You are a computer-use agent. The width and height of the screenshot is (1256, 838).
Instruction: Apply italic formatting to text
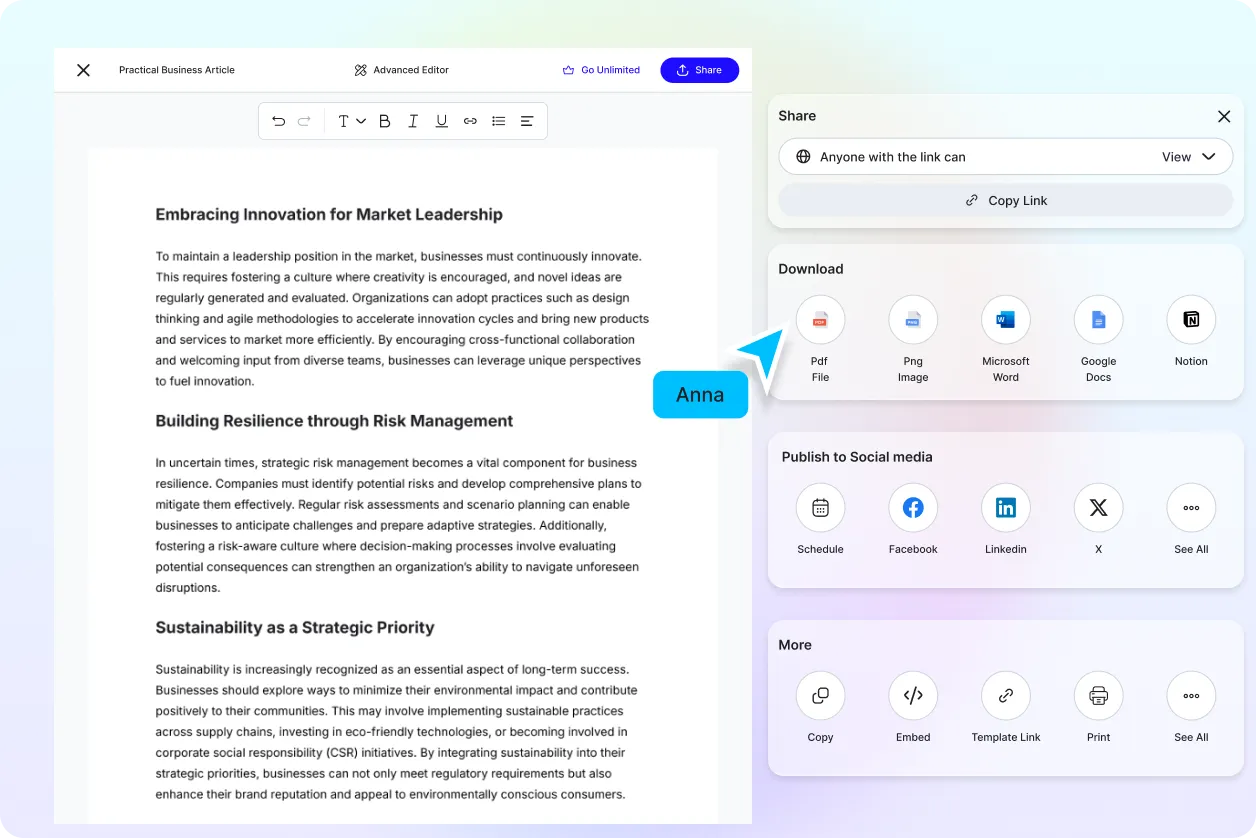(413, 120)
